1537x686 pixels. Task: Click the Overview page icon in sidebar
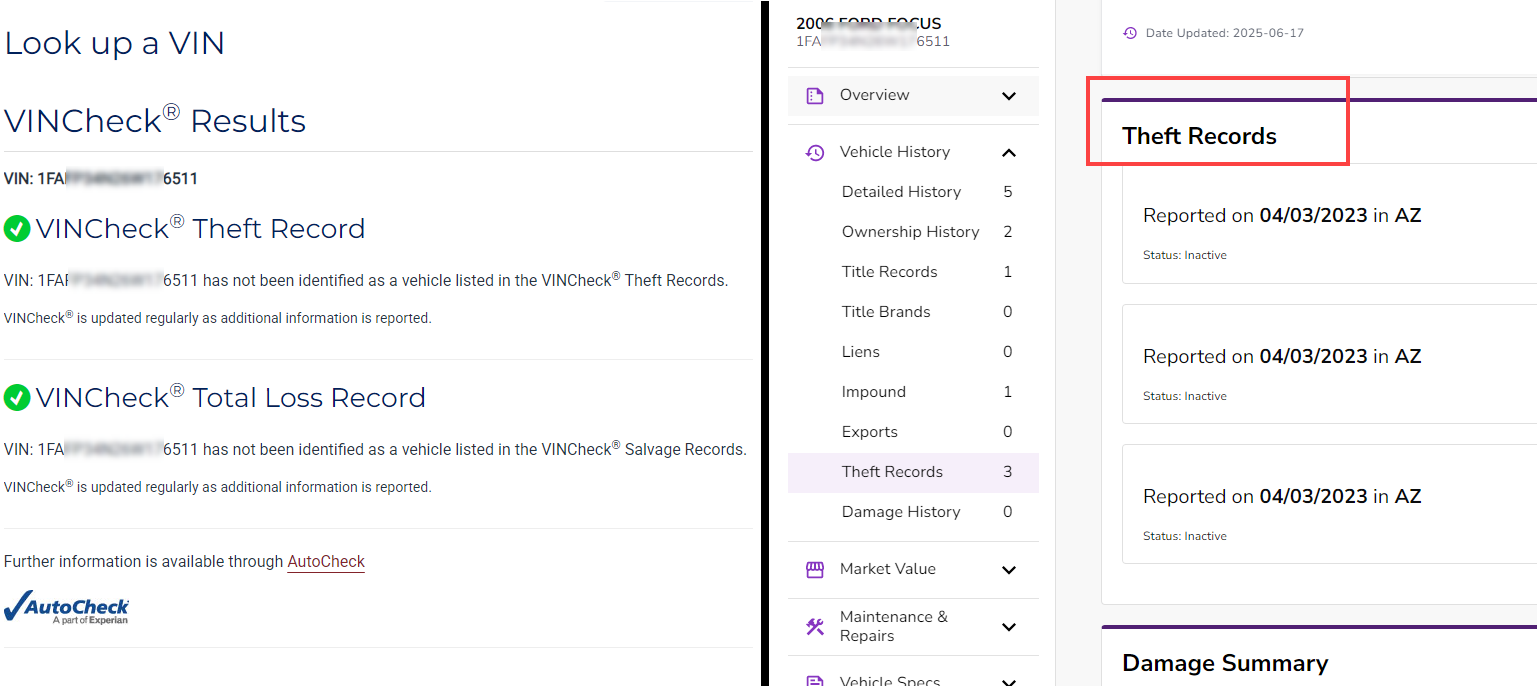coord(815,96)
